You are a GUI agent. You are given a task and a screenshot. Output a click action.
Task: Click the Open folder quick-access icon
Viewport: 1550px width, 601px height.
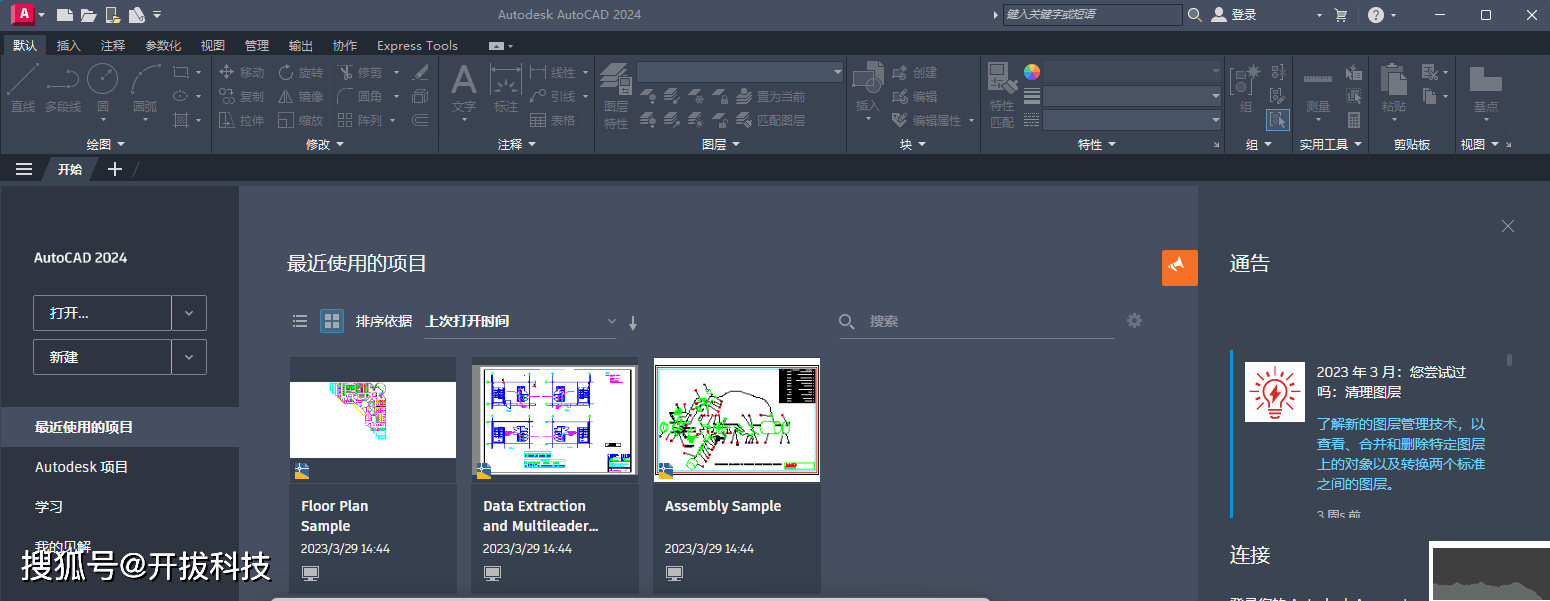click(88, 15)
